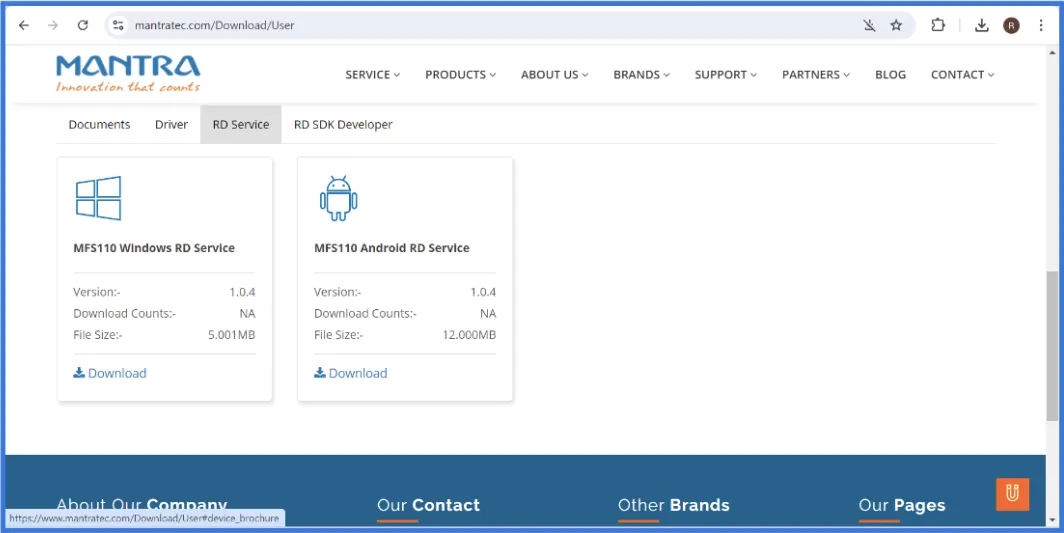1064x533 pixels.
Task: Click the Our Contact footer heading
Action: point(428,505)
